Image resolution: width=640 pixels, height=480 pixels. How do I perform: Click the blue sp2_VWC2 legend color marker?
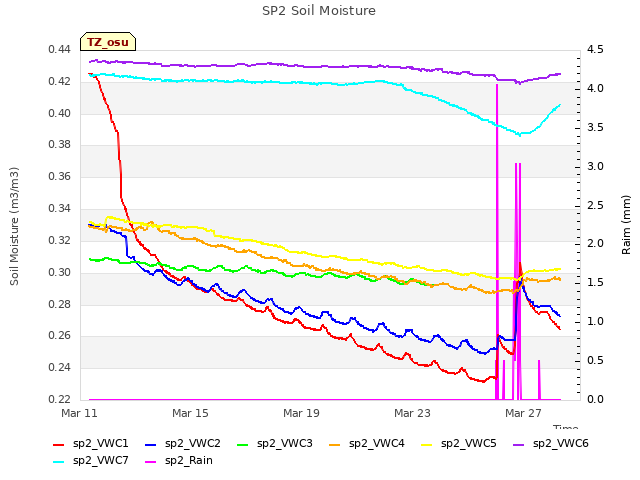coord(151,445)
